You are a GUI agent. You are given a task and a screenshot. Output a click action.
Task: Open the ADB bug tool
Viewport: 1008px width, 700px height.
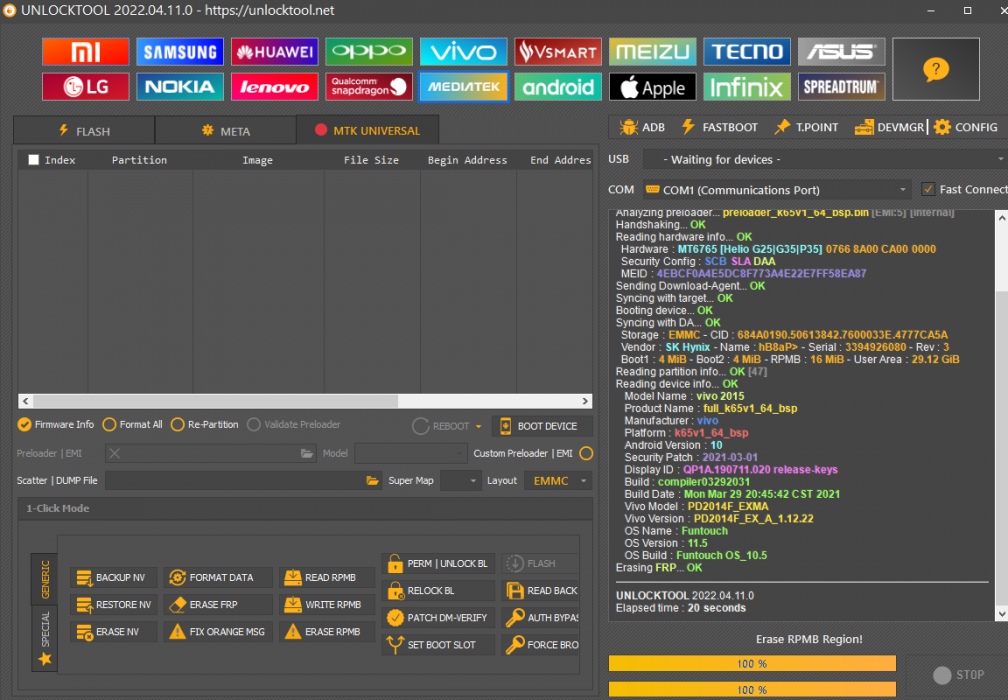[x=642, y=127]
